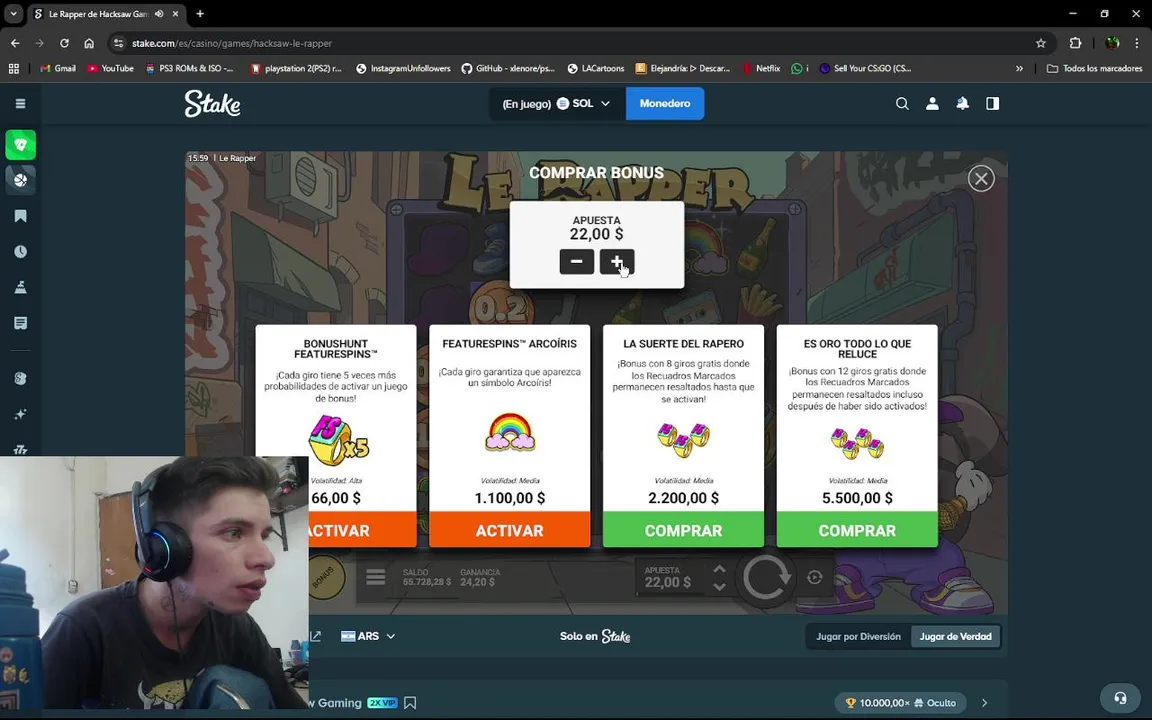Click the autoplay icon beside spin
Image resolution: width=1152 pixels, height=720 pixels.
[x=815, y=577]
